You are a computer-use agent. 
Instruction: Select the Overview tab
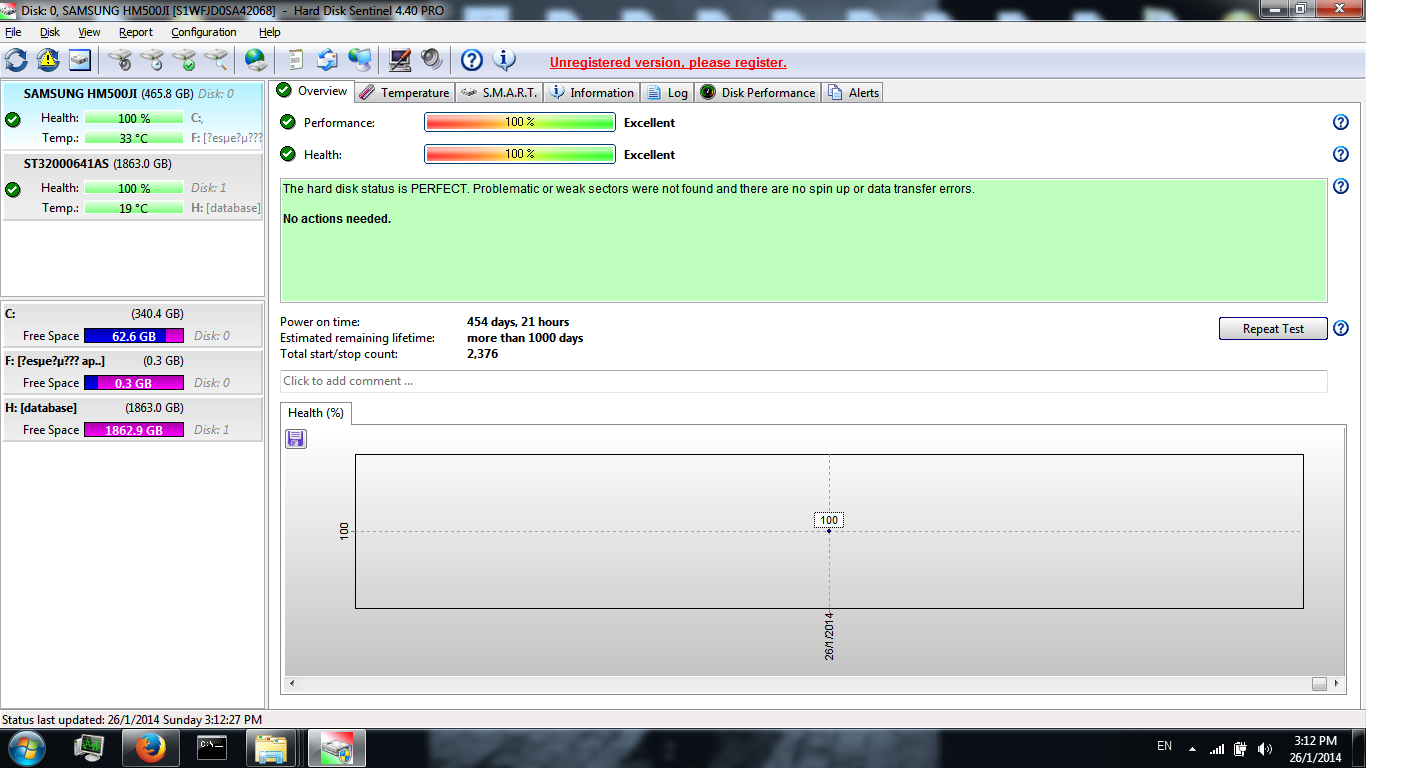click(x=312, y=91)
